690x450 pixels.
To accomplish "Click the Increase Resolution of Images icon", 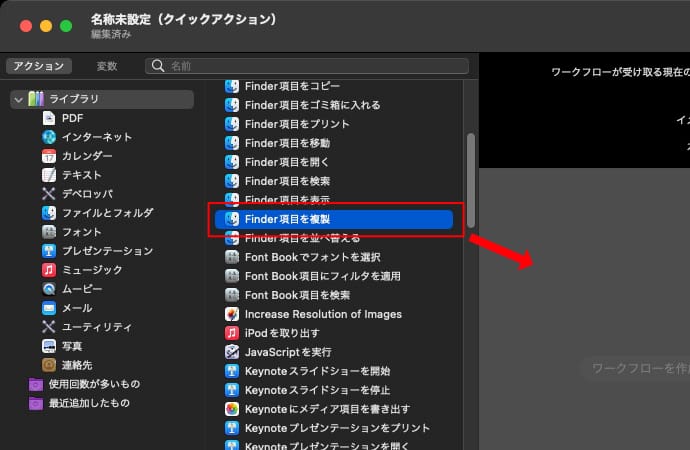I will click(x=232, y=314).
